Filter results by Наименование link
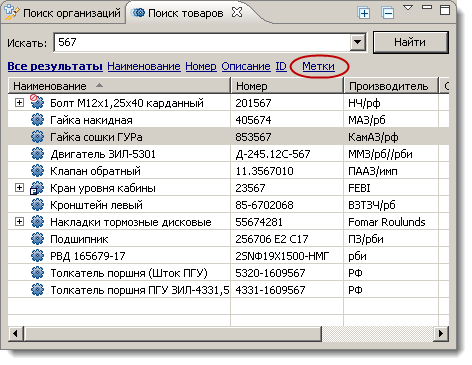 (x=144, y=66)
